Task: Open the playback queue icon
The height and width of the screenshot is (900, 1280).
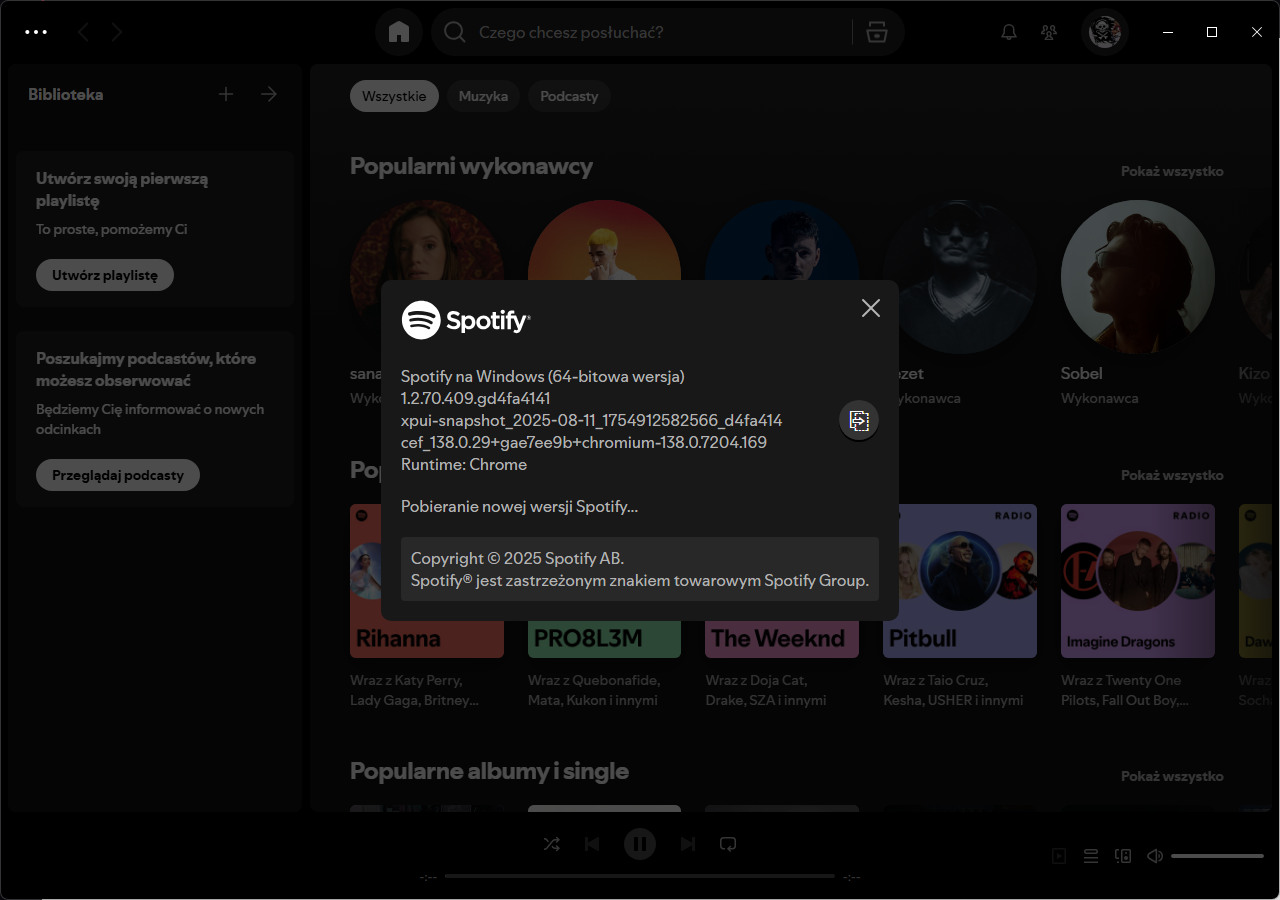Action: tap(1091, 856)
